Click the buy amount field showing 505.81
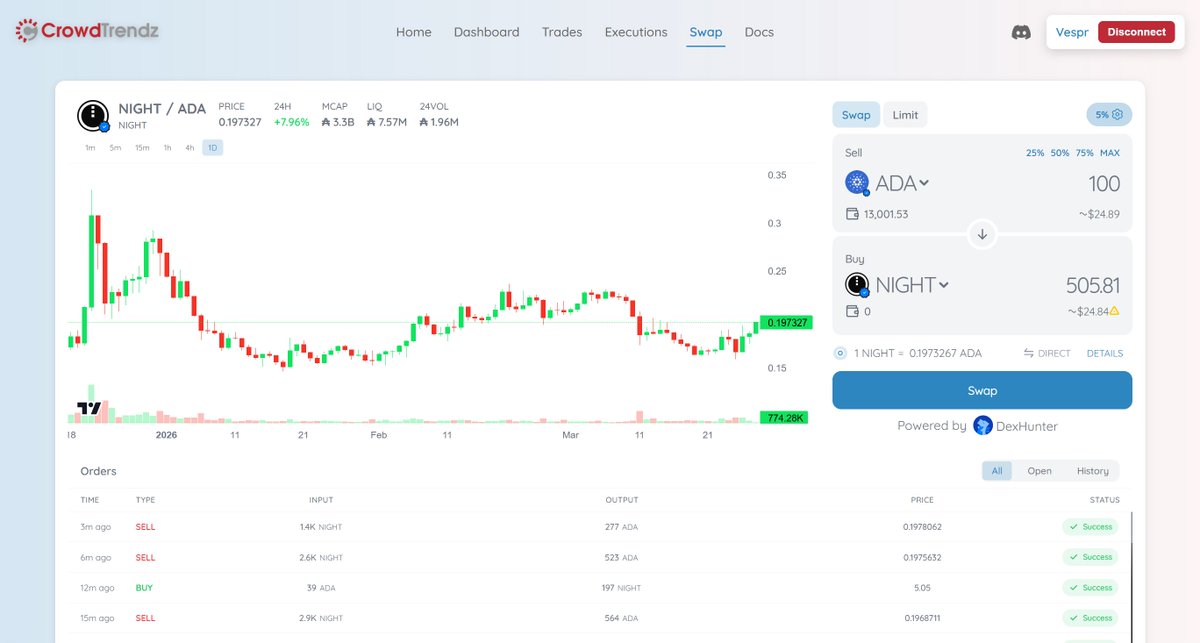Viewport: 1200px width, 643px height. point(1093,285)
